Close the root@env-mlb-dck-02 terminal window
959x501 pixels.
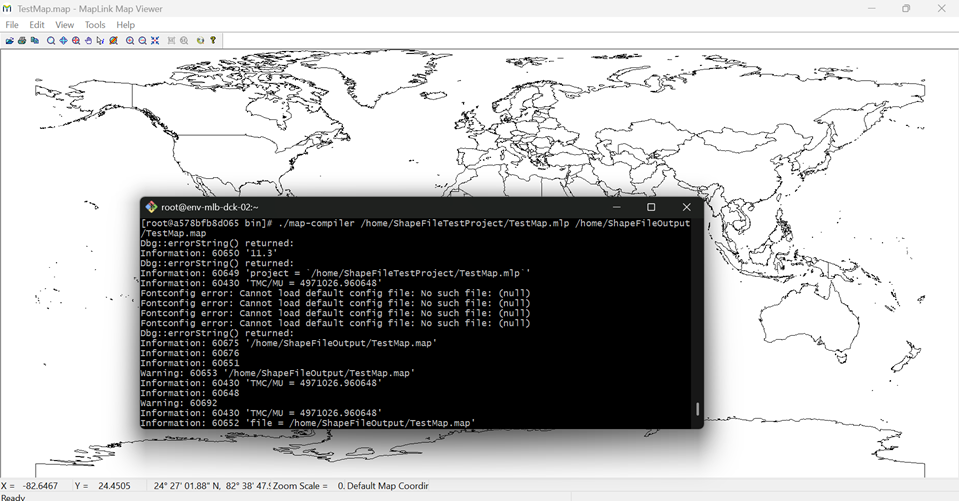[686, 207]
